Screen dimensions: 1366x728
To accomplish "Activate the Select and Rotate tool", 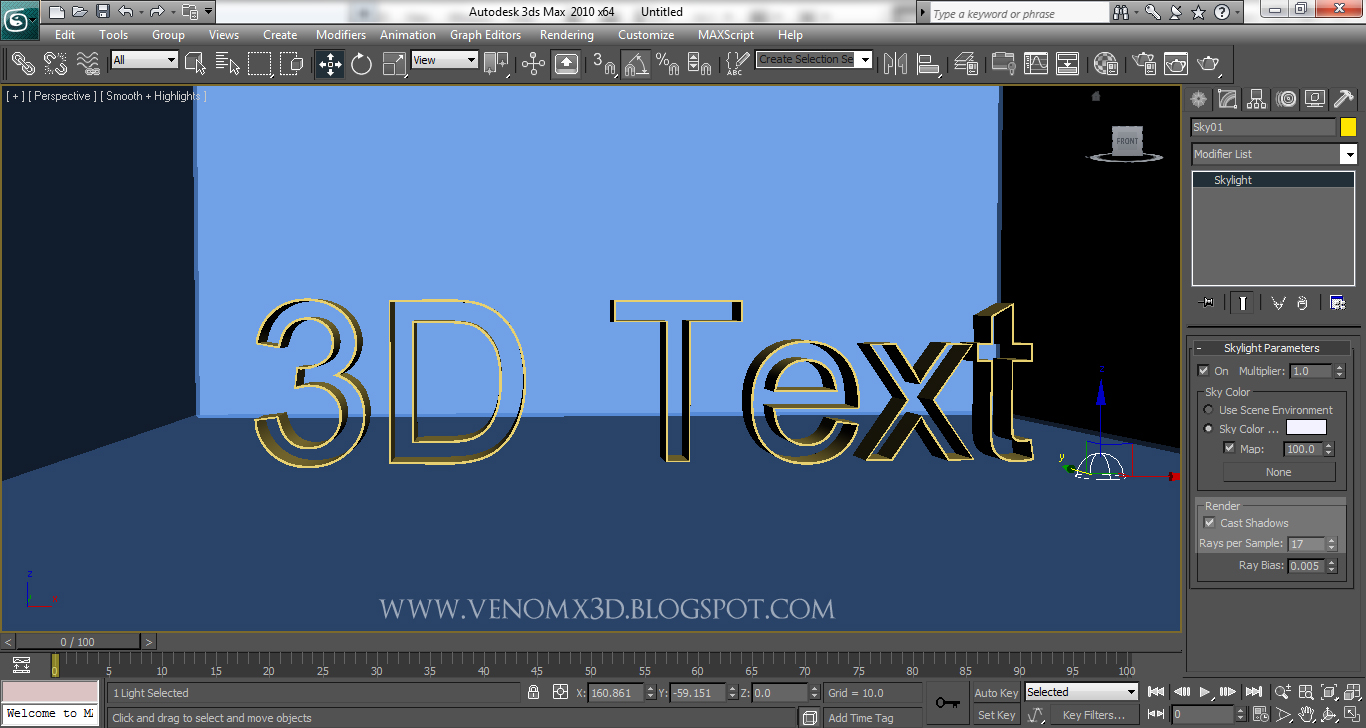I will click(361, 63).
